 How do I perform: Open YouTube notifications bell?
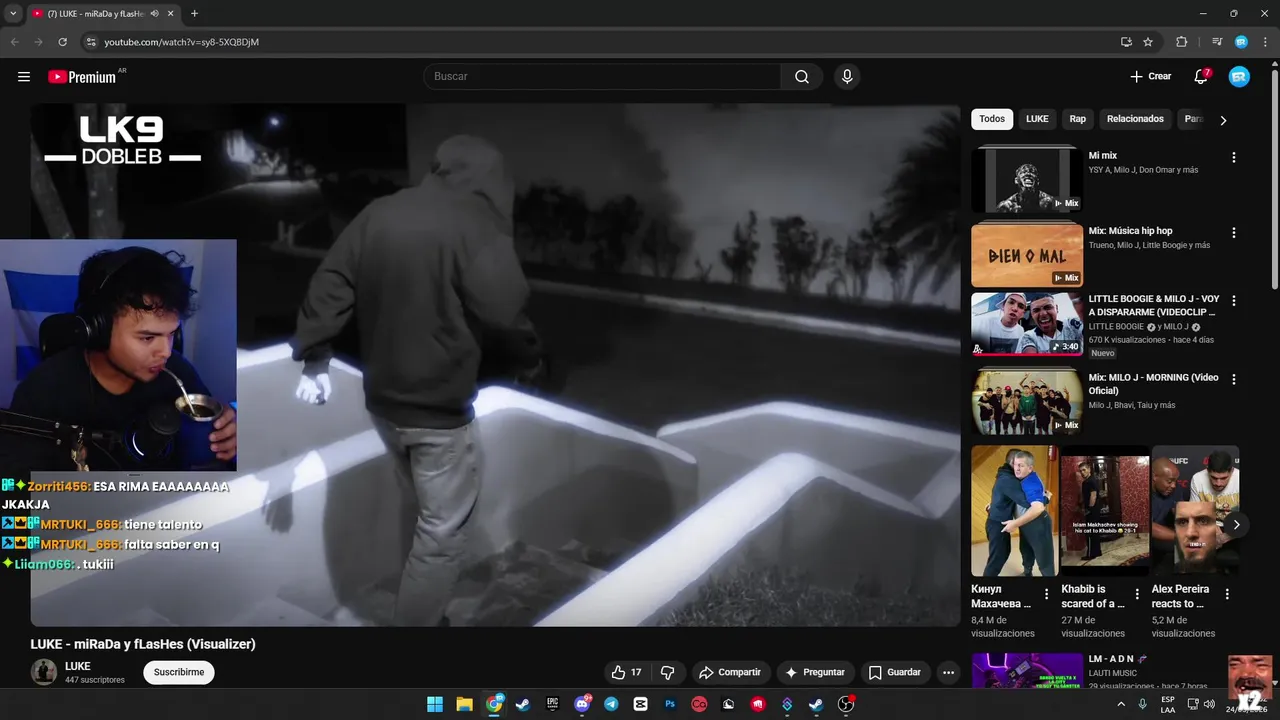pos(1201,77)
